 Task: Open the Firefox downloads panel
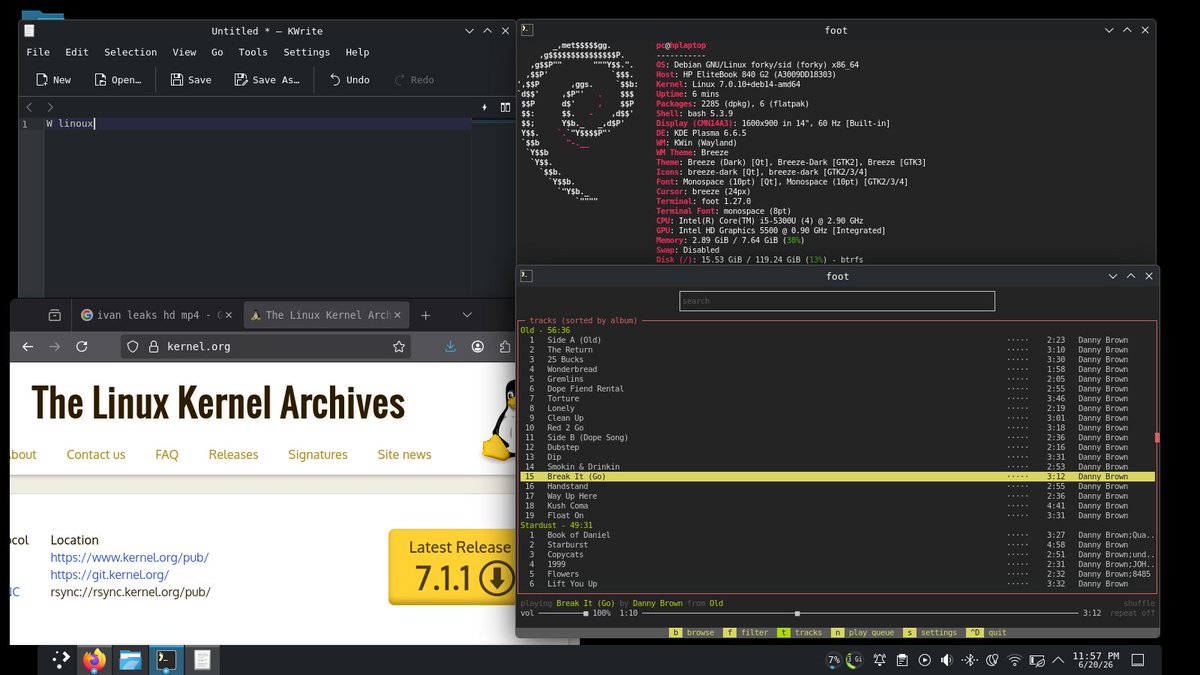click(x=451, y=346)
